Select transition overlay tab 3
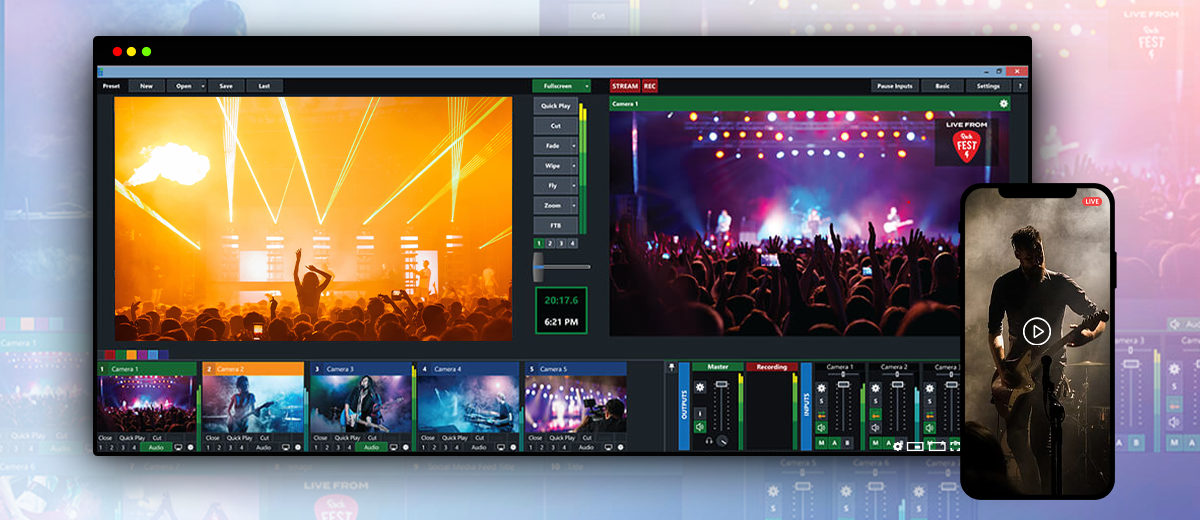Image resolution: width=1200 pixels, height=520 pixels. [x=562, y=243]
